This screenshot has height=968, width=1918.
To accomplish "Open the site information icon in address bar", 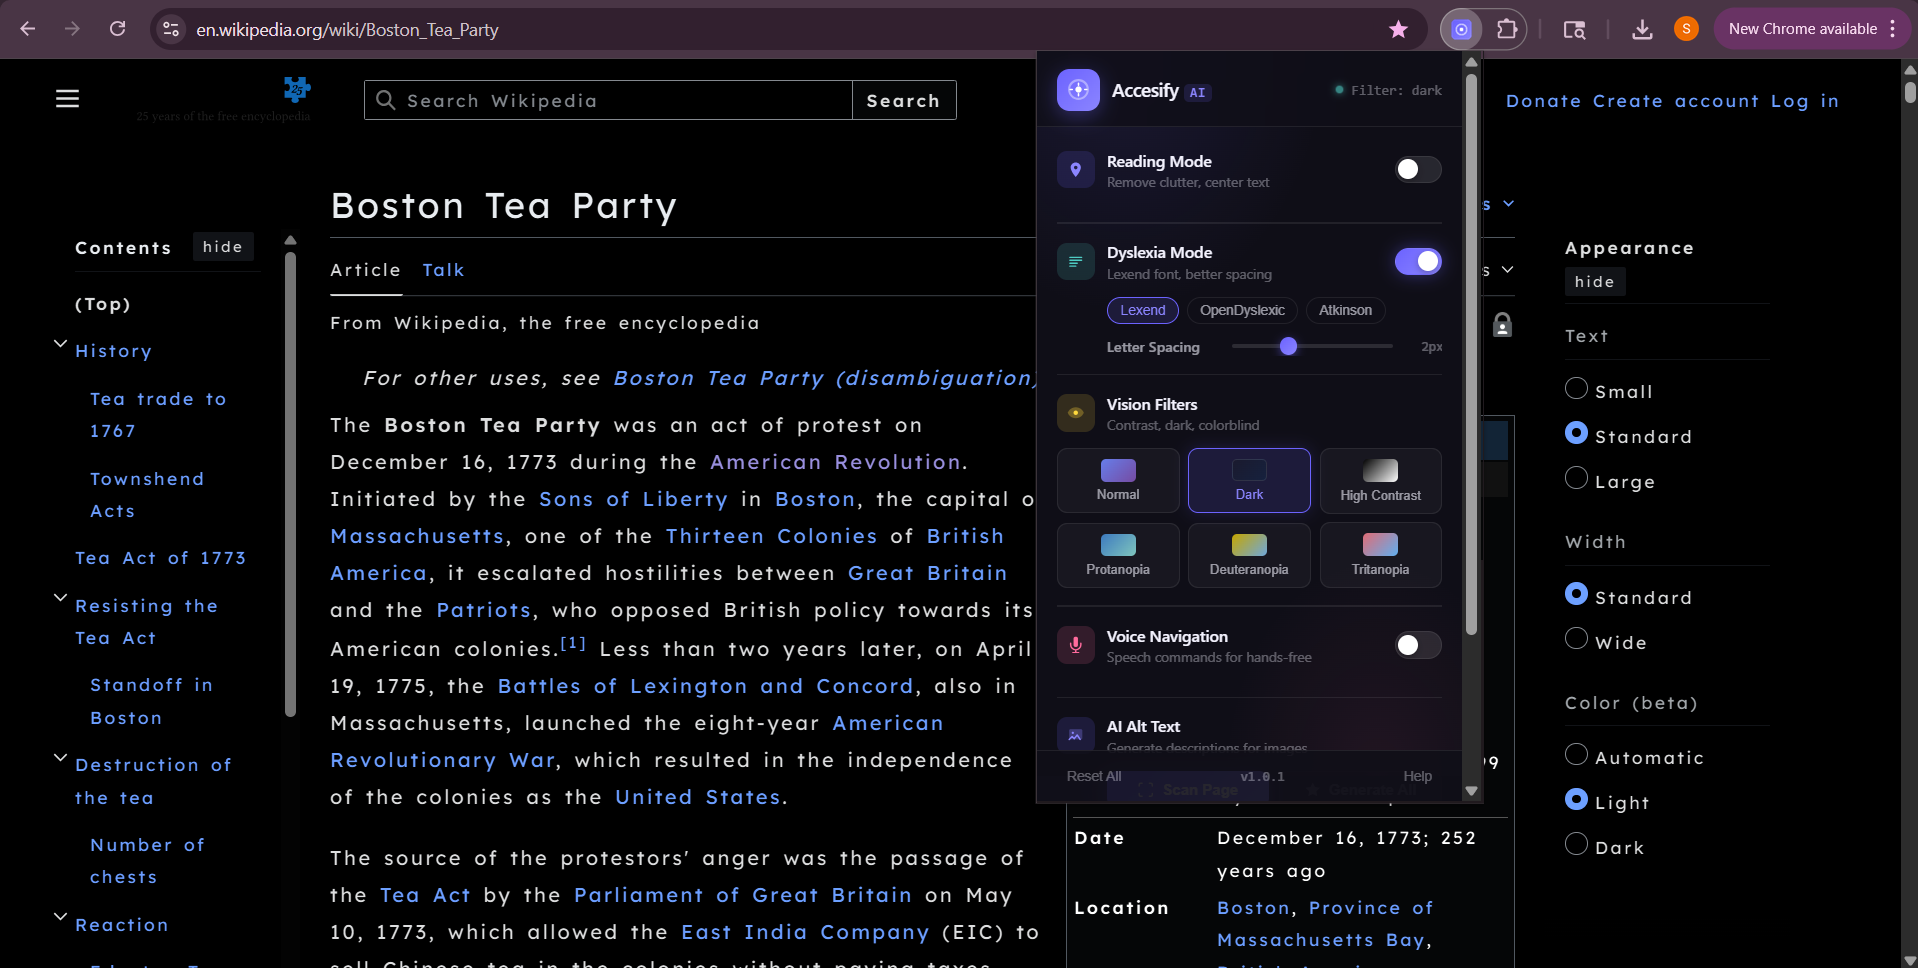I will tap(171, 29).
